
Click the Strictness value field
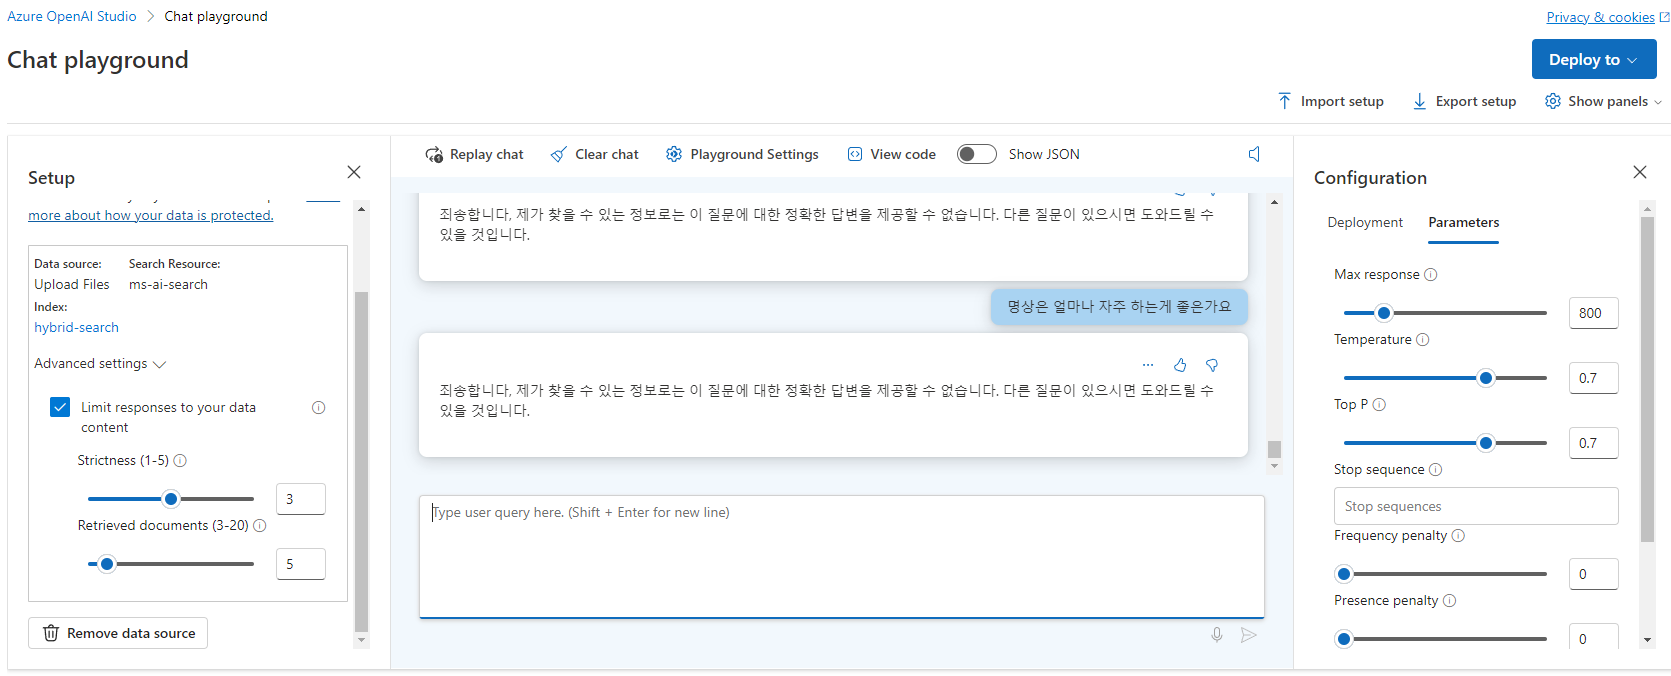tap(301, 499)
